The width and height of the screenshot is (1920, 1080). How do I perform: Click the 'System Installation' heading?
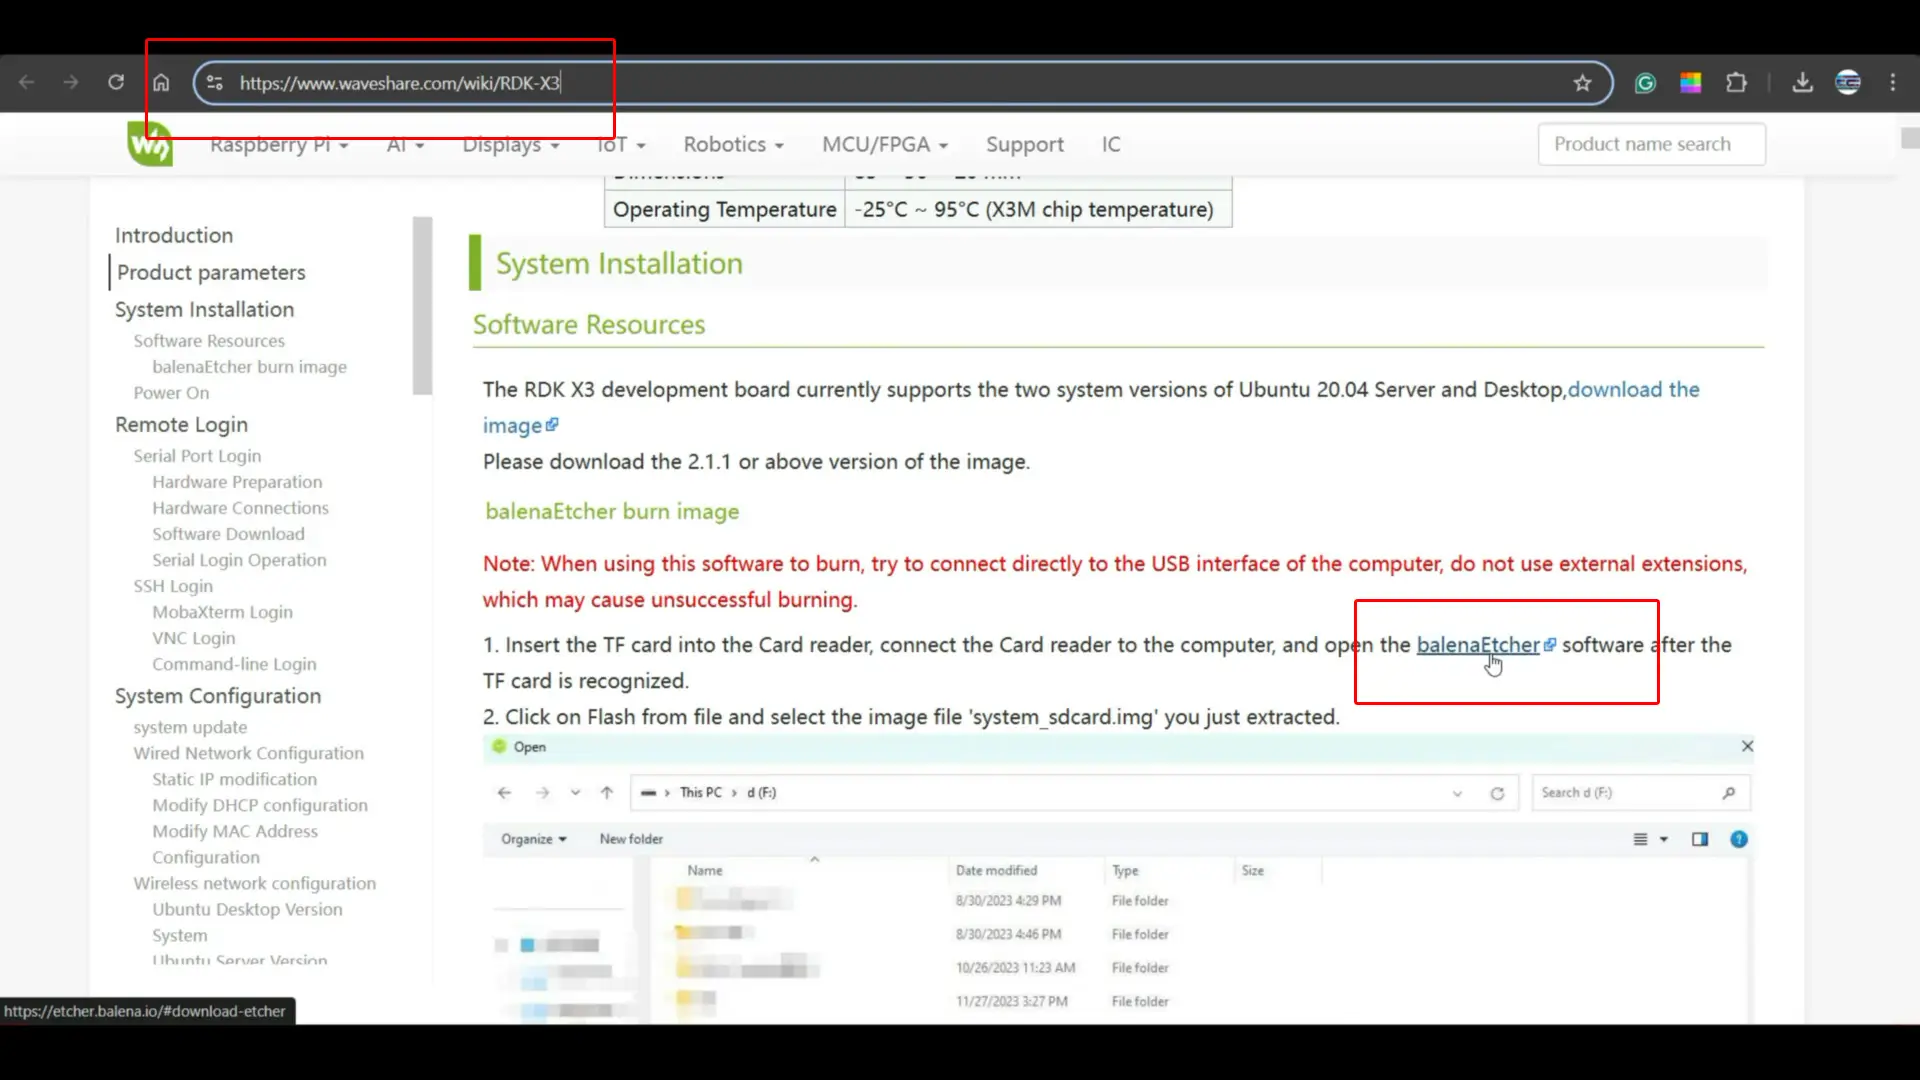coord(619,263)
